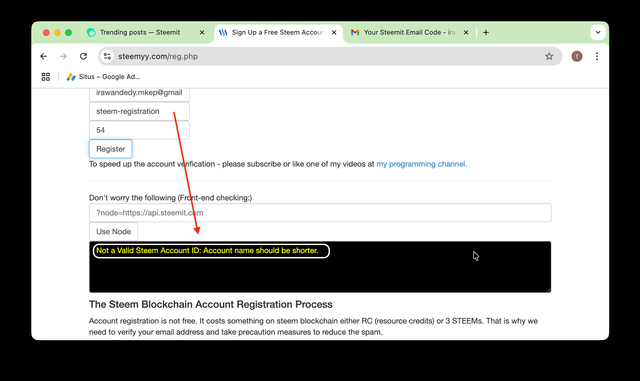Close the Sign Up a Free Steem tab
The image size is (640, 381).
(x=334, y=32)
